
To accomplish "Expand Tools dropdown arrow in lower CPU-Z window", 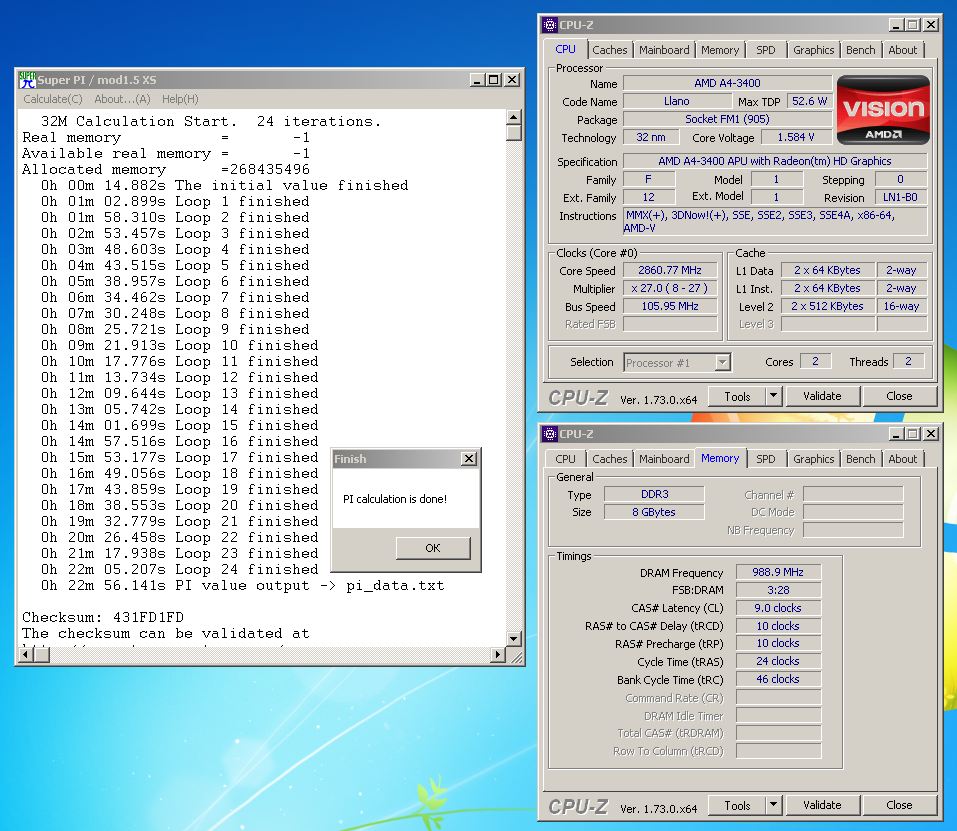I will pos(773,805).
